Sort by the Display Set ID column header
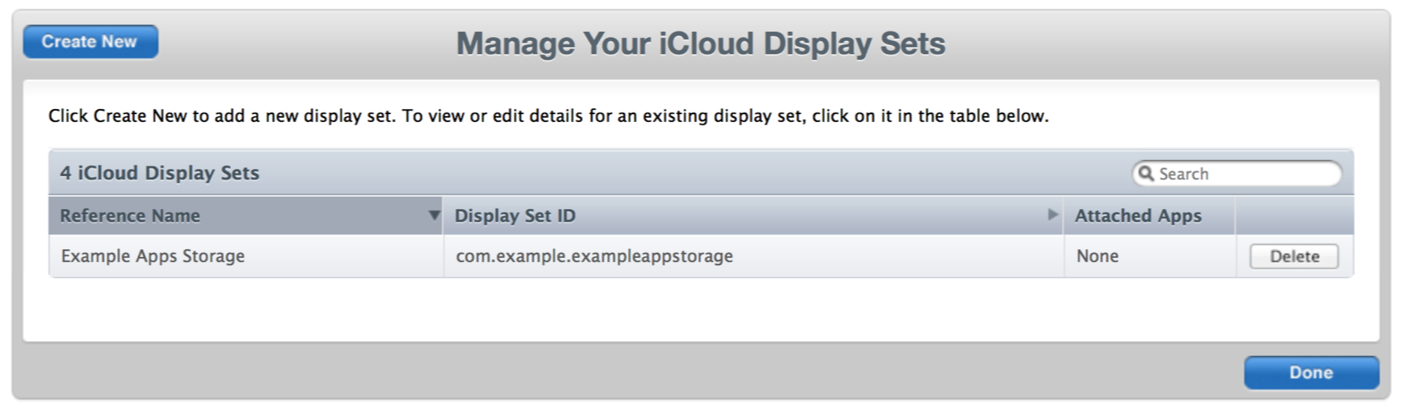The width and height of the screenshot is (1402, 410). pyautogui.click(x=515, y=215)
